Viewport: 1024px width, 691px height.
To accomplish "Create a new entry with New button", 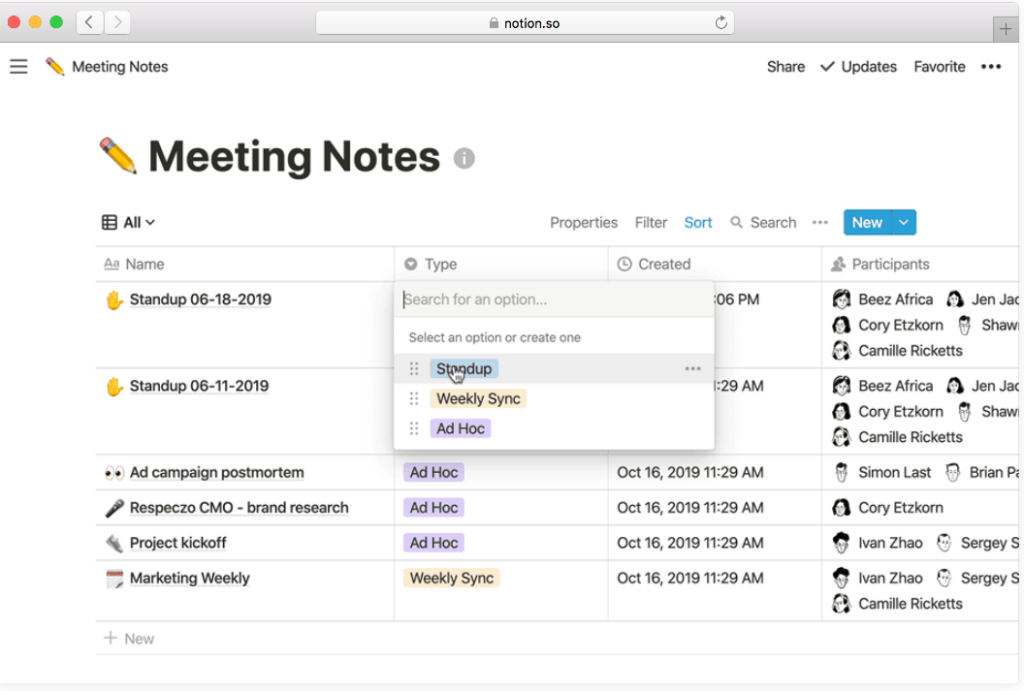I will 867,222.
